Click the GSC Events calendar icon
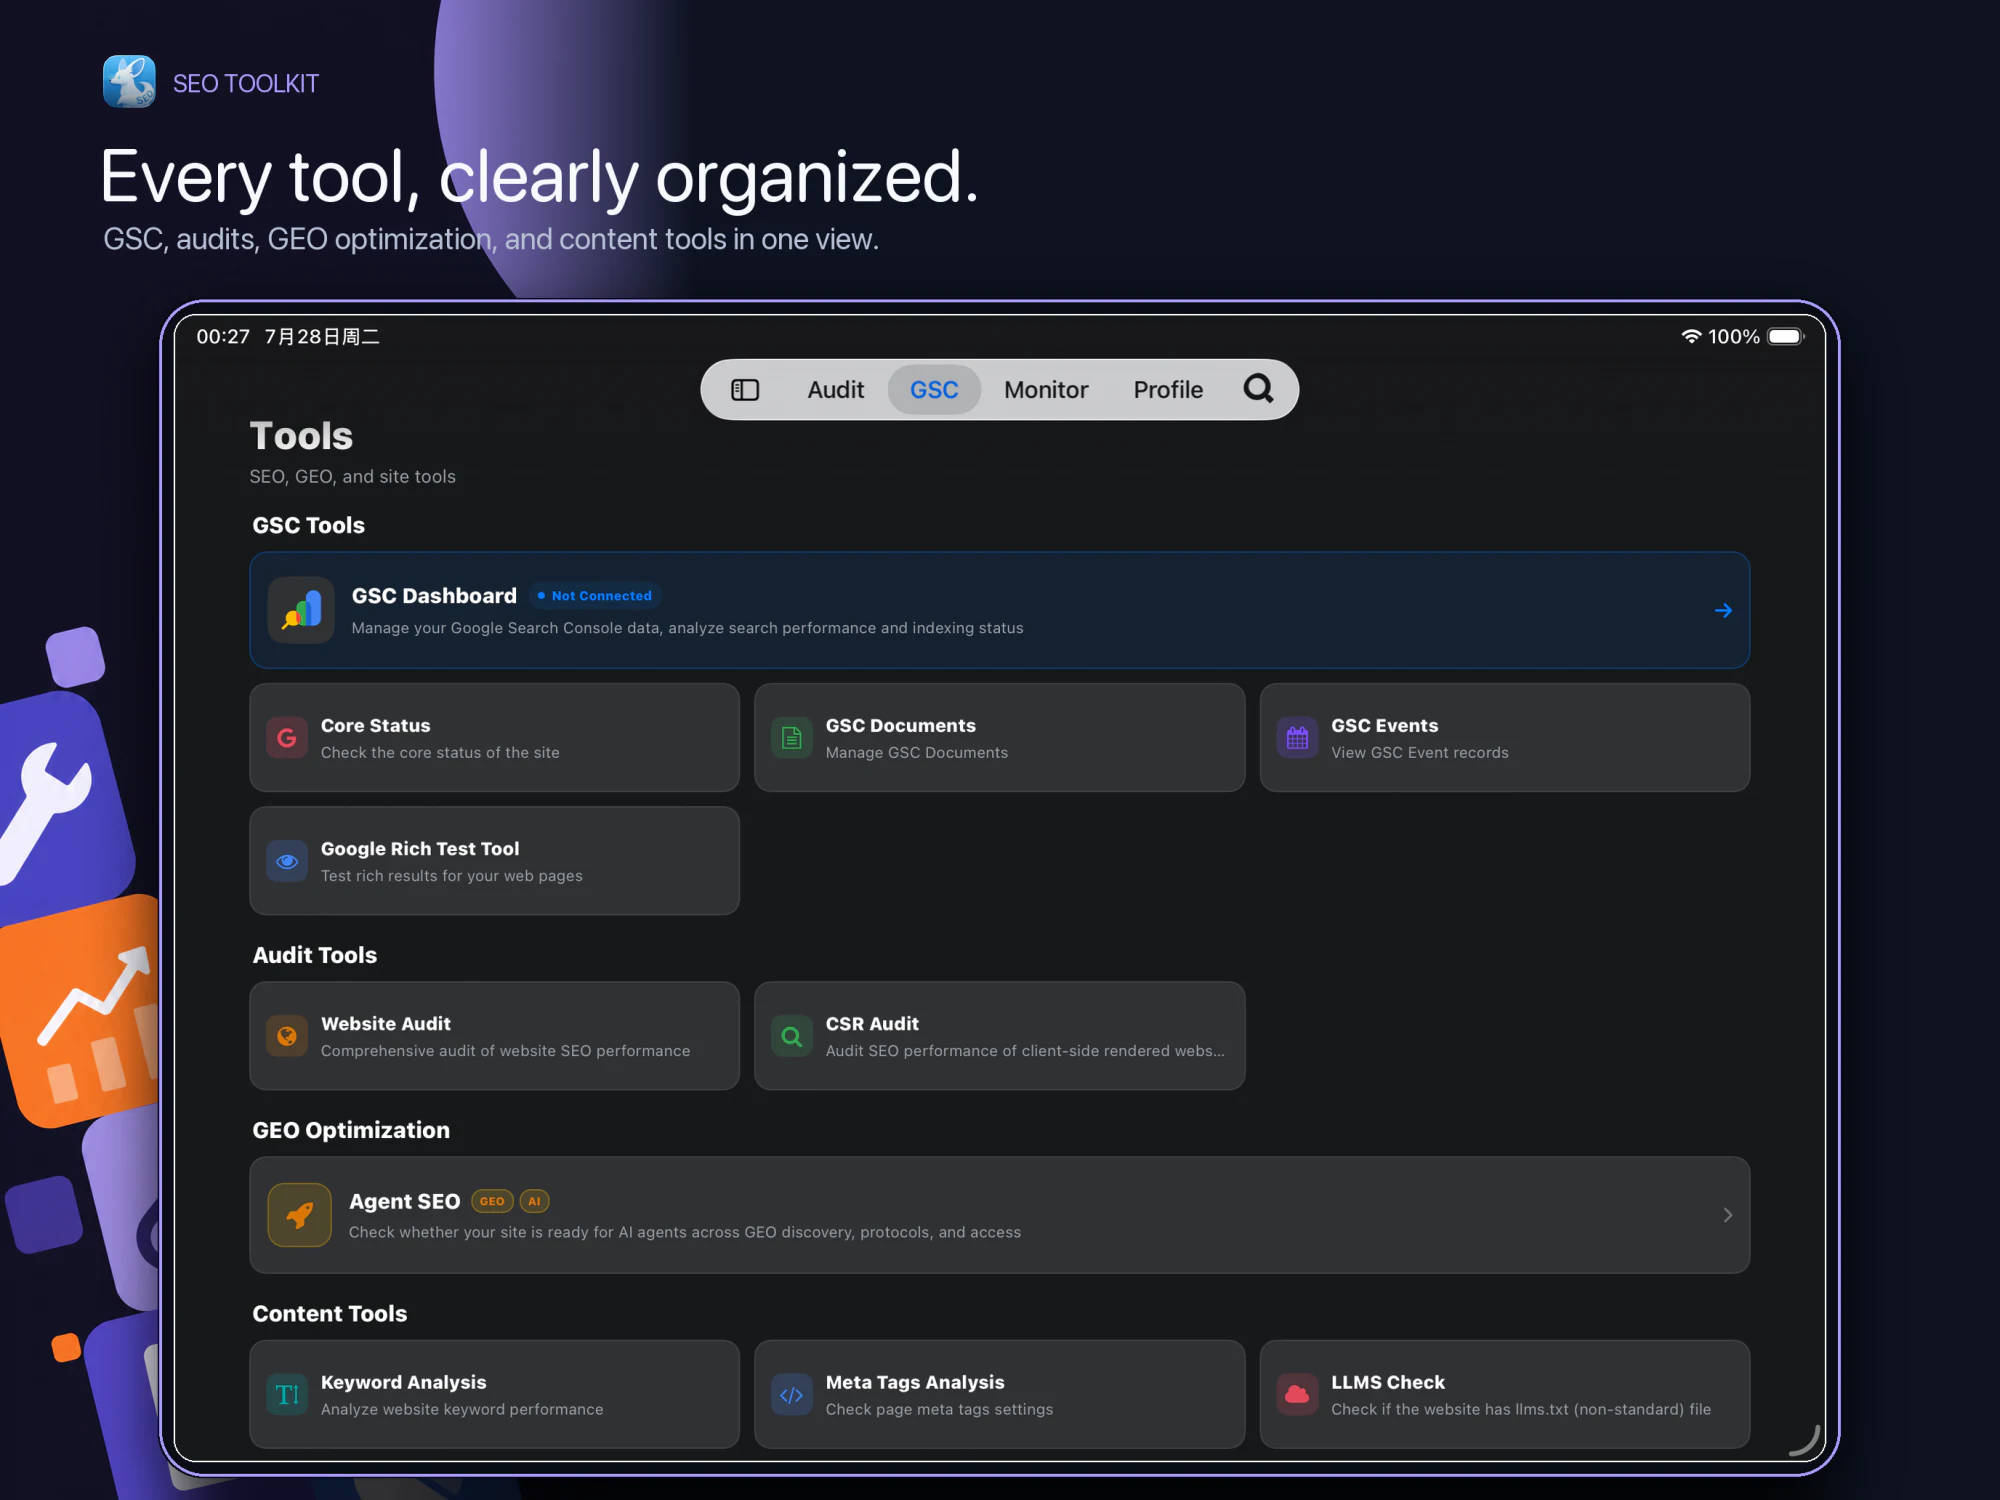2000x1500 pixels. [1297, 738]
